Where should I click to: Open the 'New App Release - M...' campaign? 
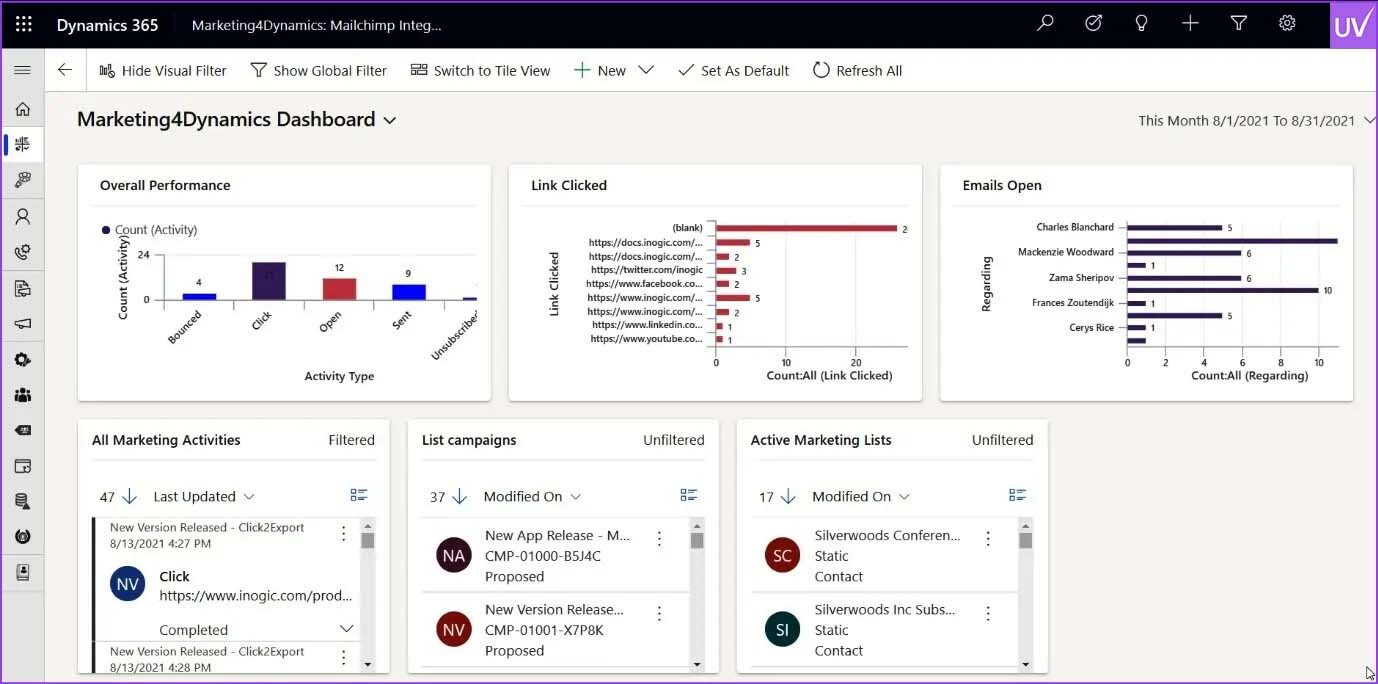click(x=557, y=535)
